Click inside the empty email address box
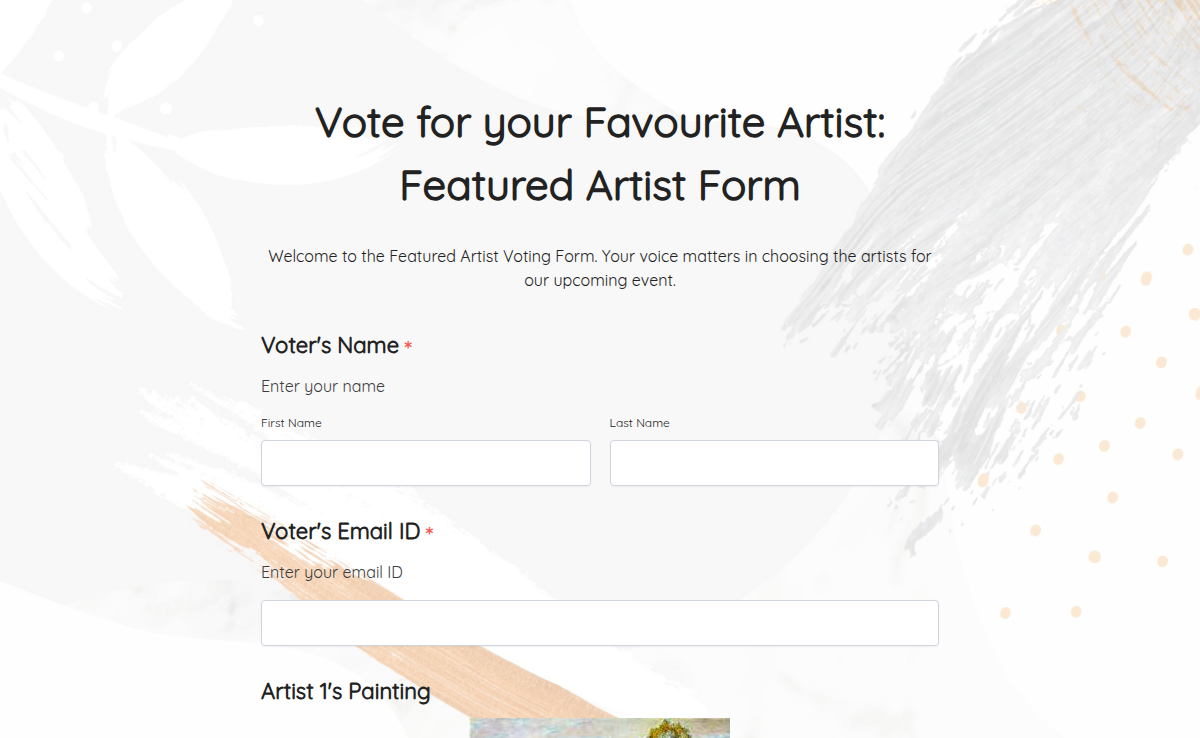1200x738 pixels. point(600,622)
